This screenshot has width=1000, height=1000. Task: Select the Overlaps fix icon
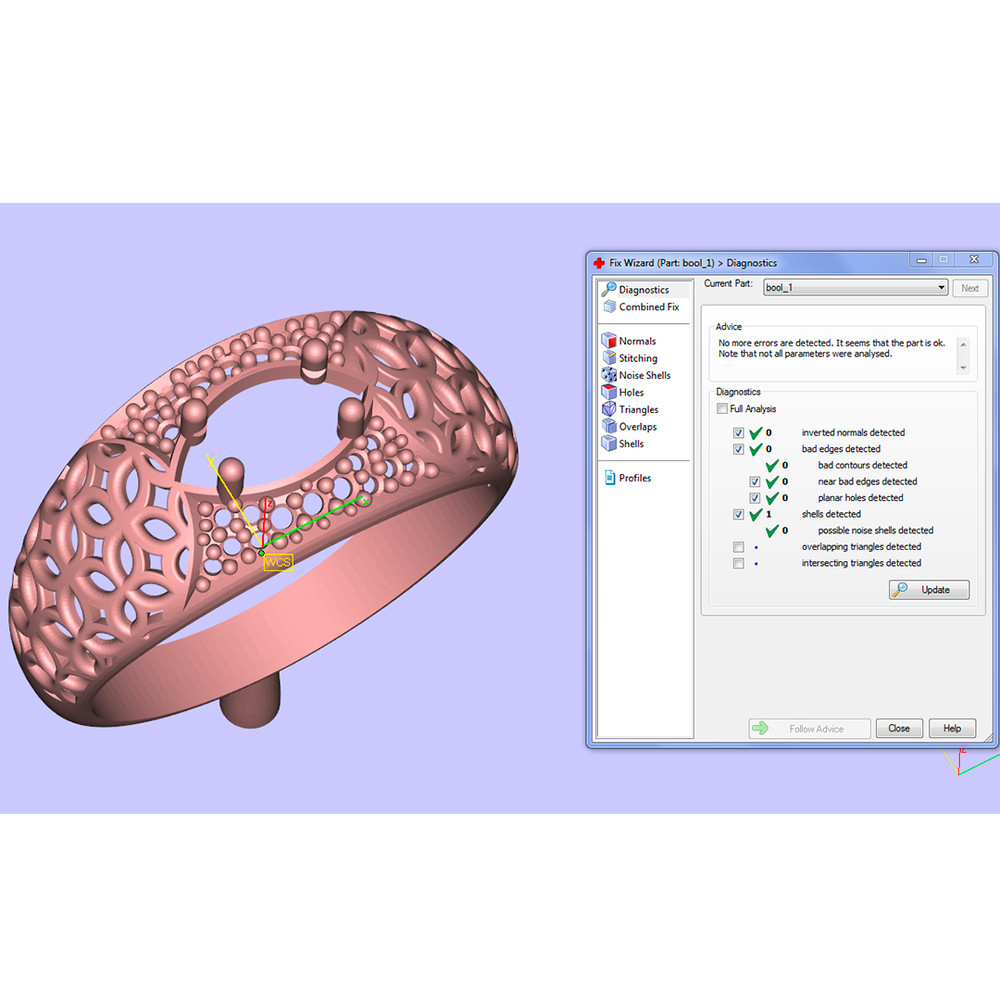tap(610, 427)
